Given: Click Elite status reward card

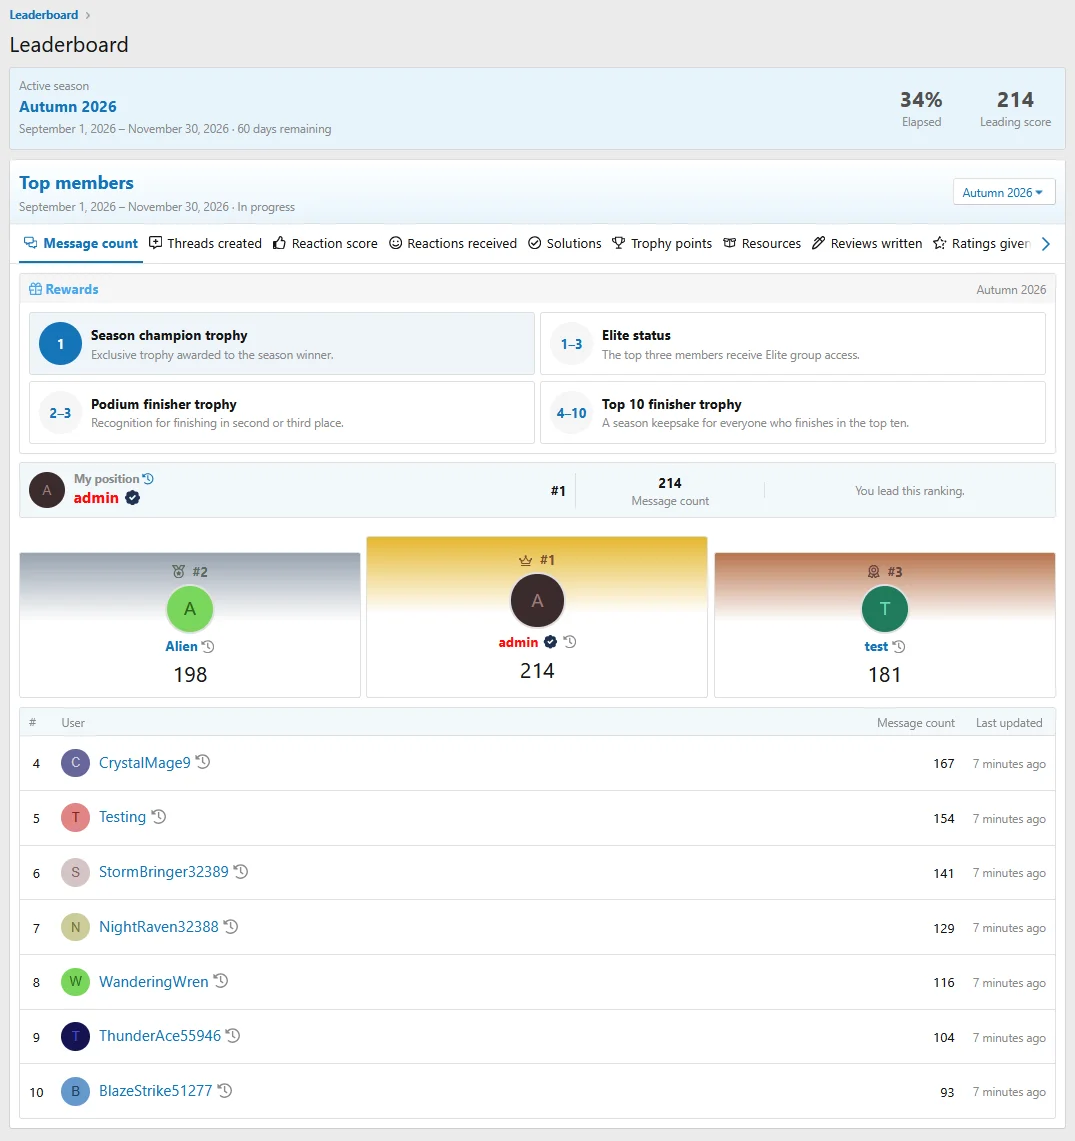Looking at the screenshot, I should (793, 343).
